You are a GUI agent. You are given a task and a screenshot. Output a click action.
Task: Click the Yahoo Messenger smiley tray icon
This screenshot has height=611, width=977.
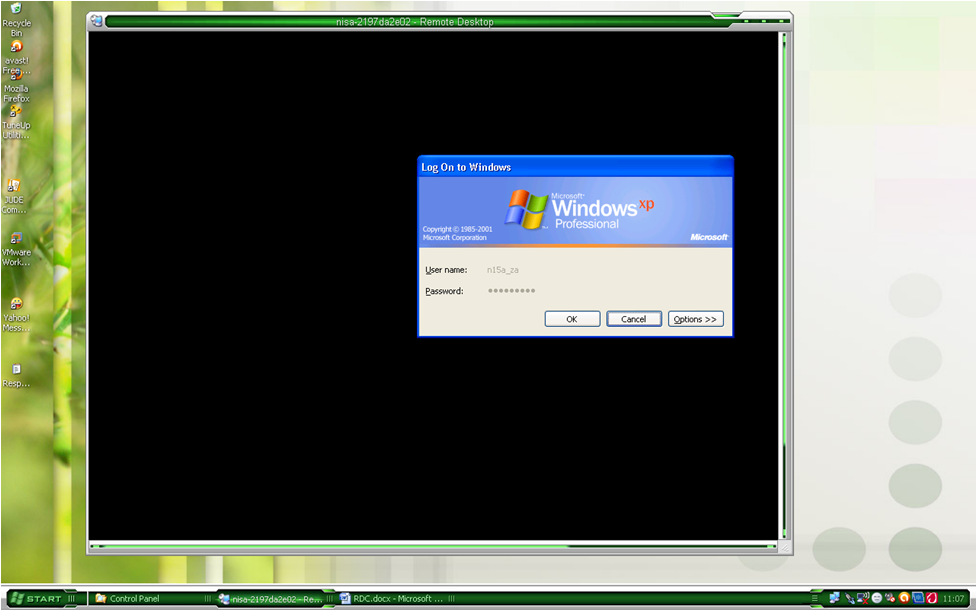pyautogui.click(x=877, y=599)
